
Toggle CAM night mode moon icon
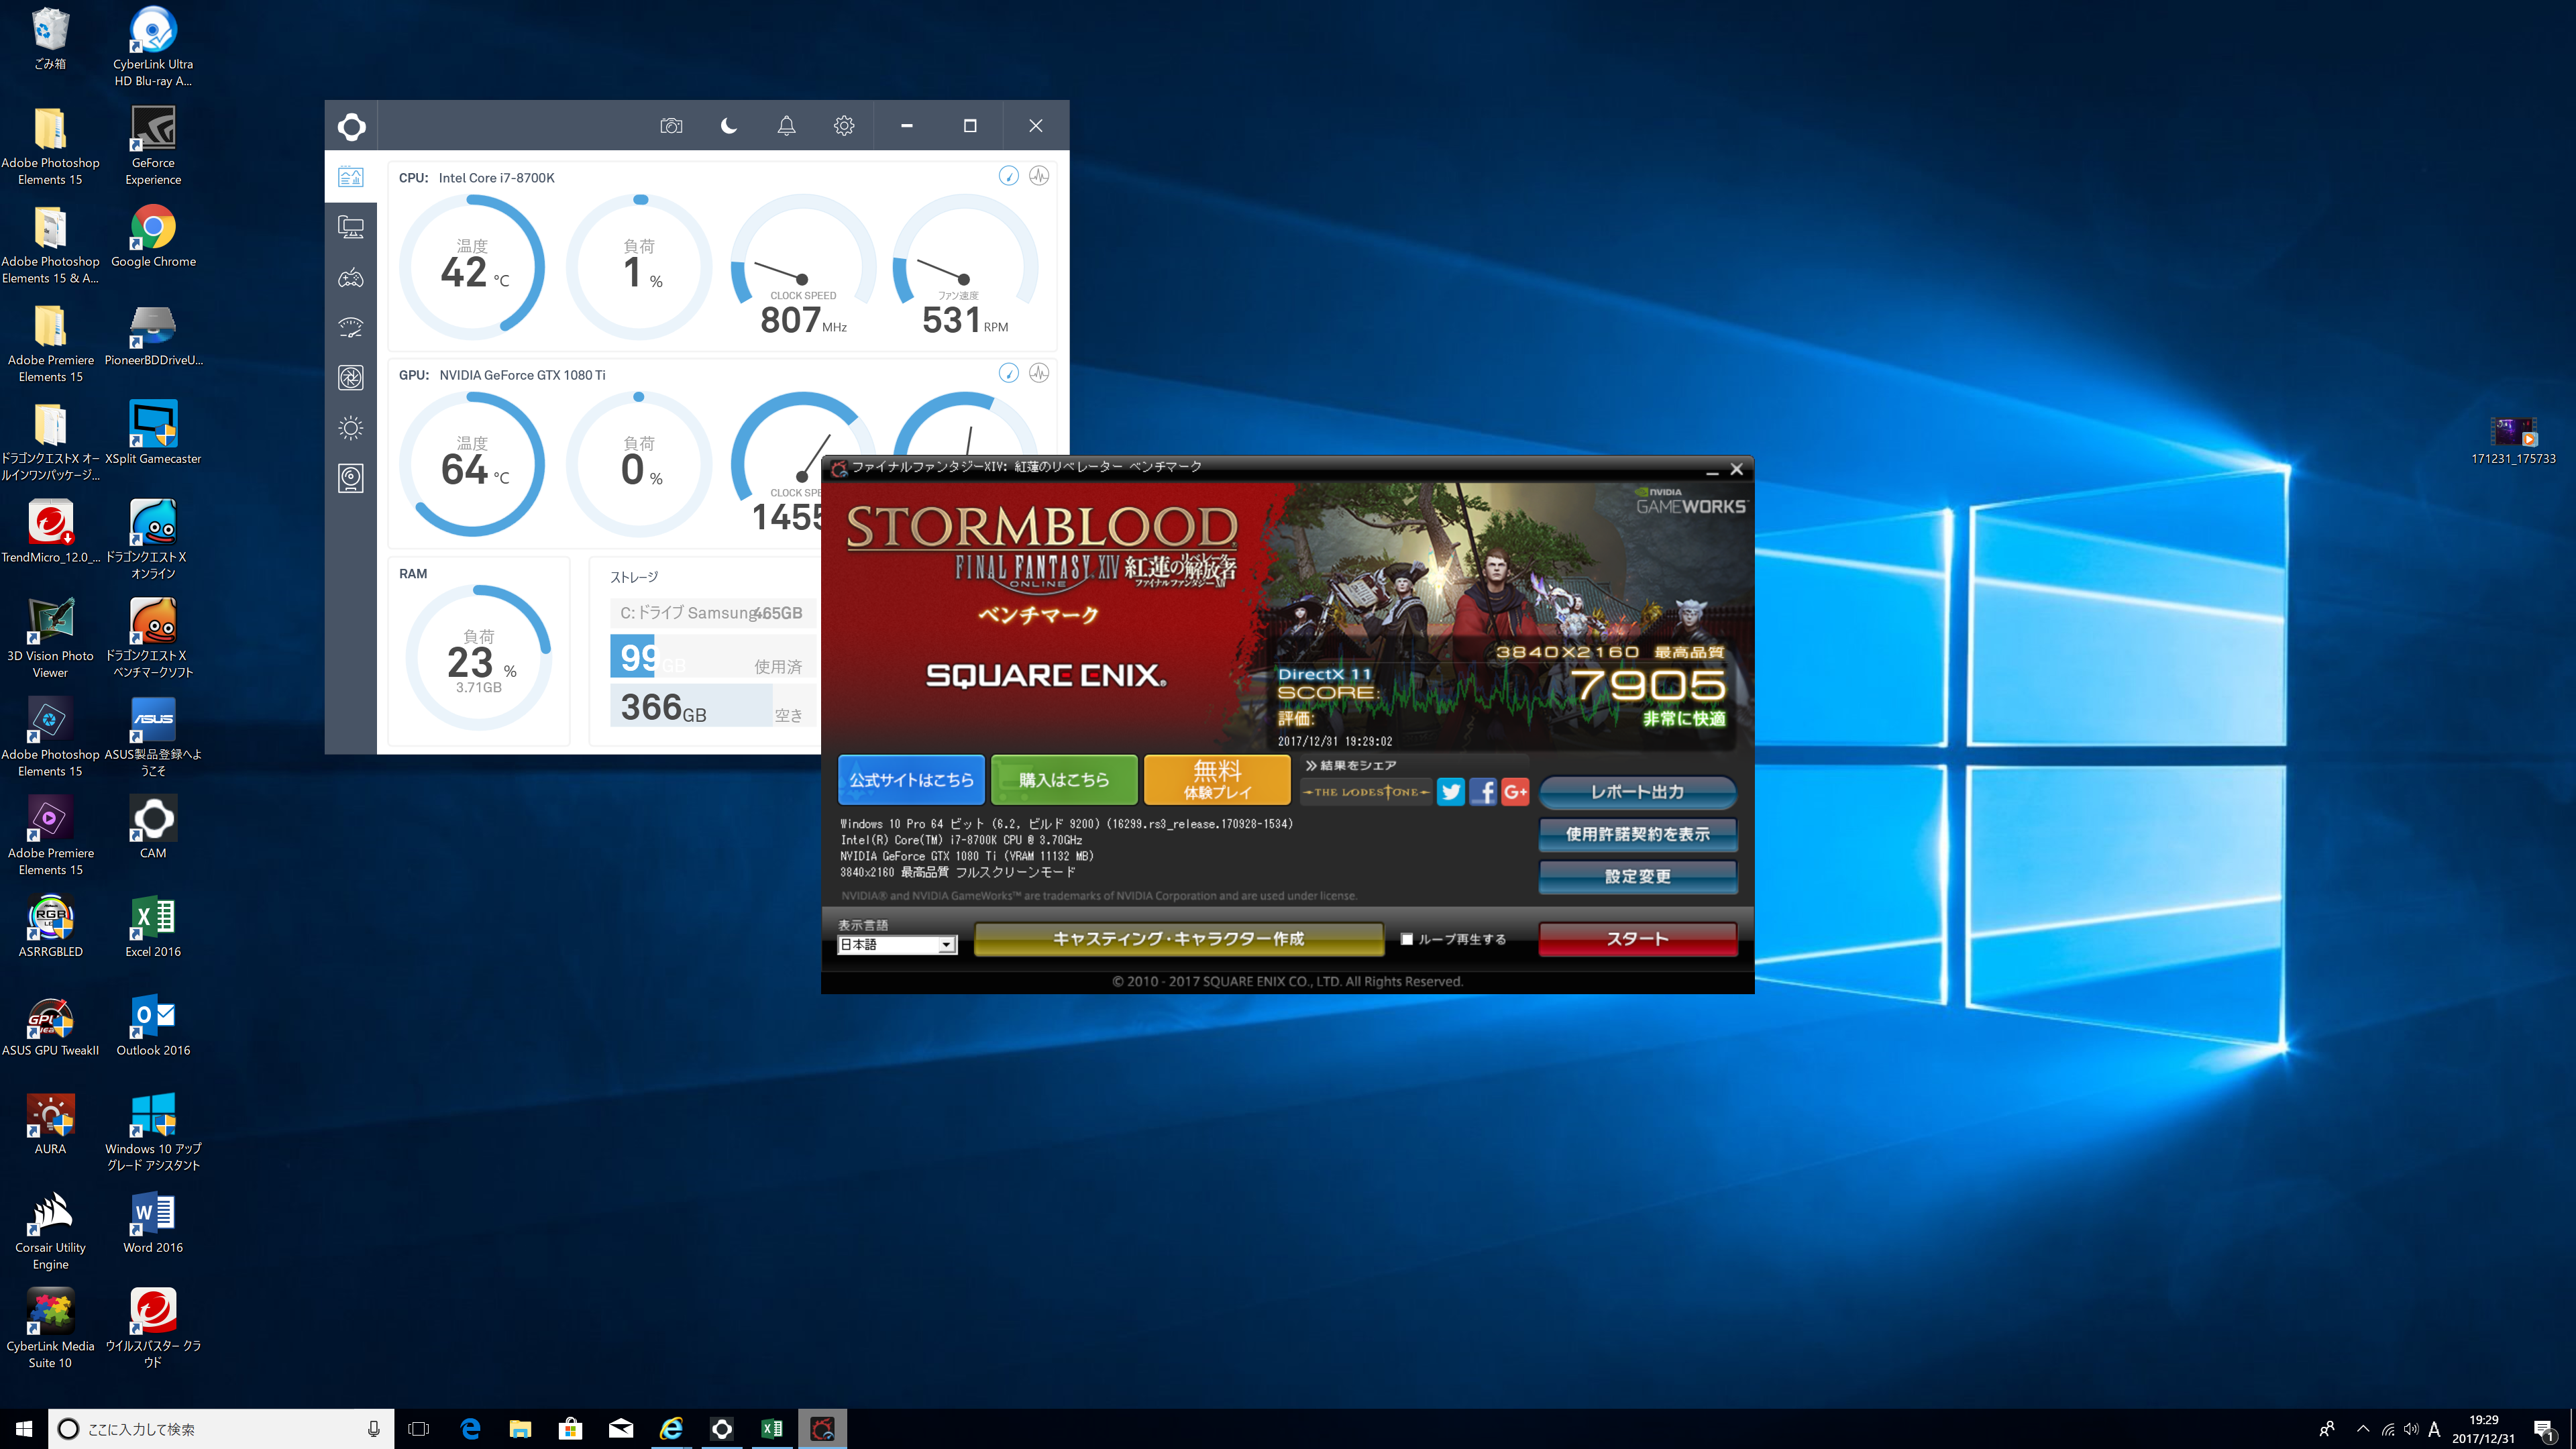(729, 126)
